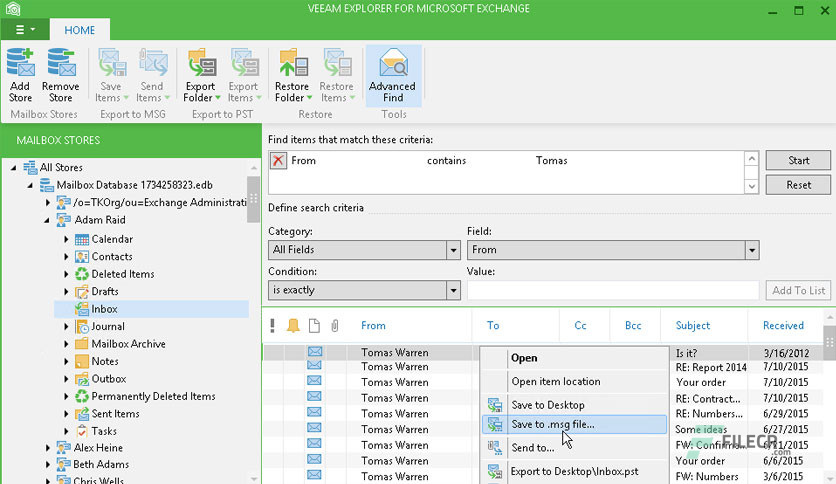836x484 pixels.
Task: Select the Journal folder icon
Action: click(82, 327)
